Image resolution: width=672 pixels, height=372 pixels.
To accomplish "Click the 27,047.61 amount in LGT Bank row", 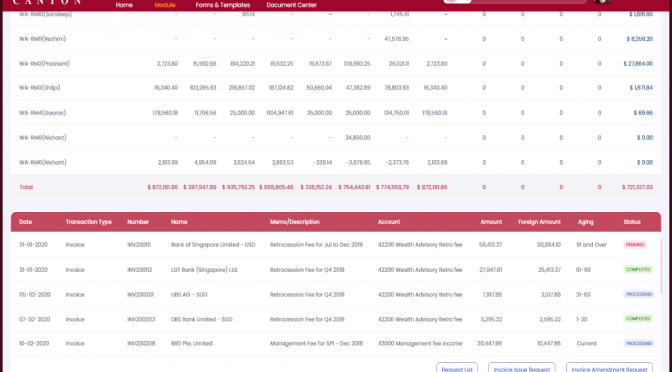I will tap(490, 270).
